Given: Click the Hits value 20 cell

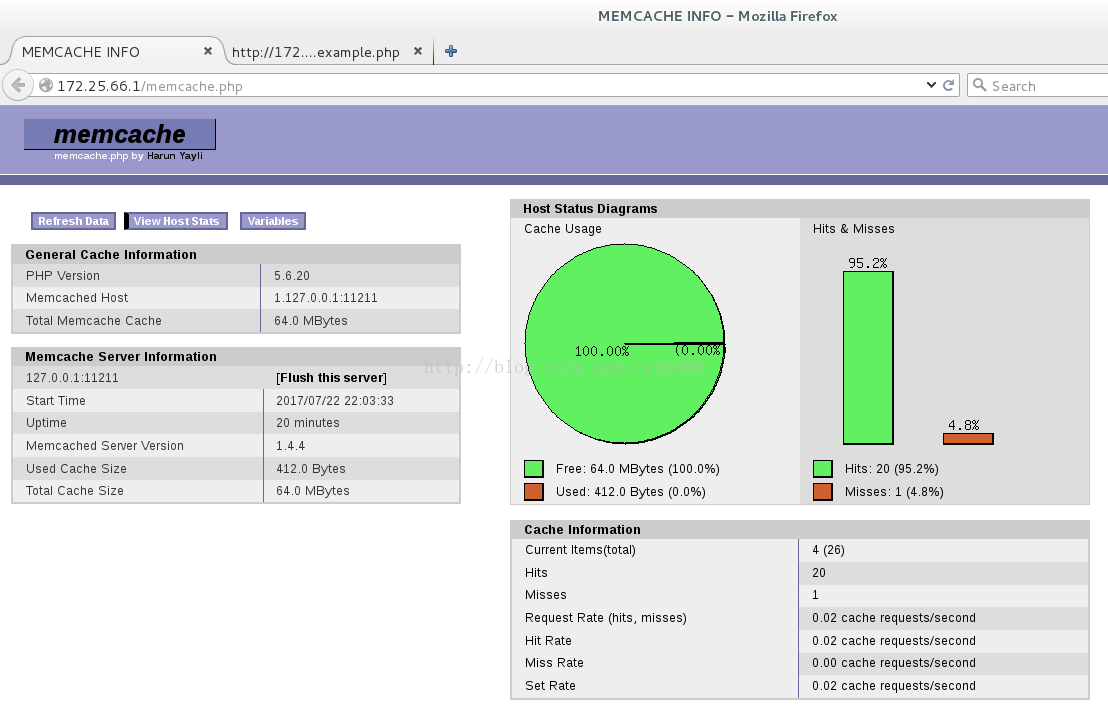Looking at the screenshot, I should click(943, 573).
